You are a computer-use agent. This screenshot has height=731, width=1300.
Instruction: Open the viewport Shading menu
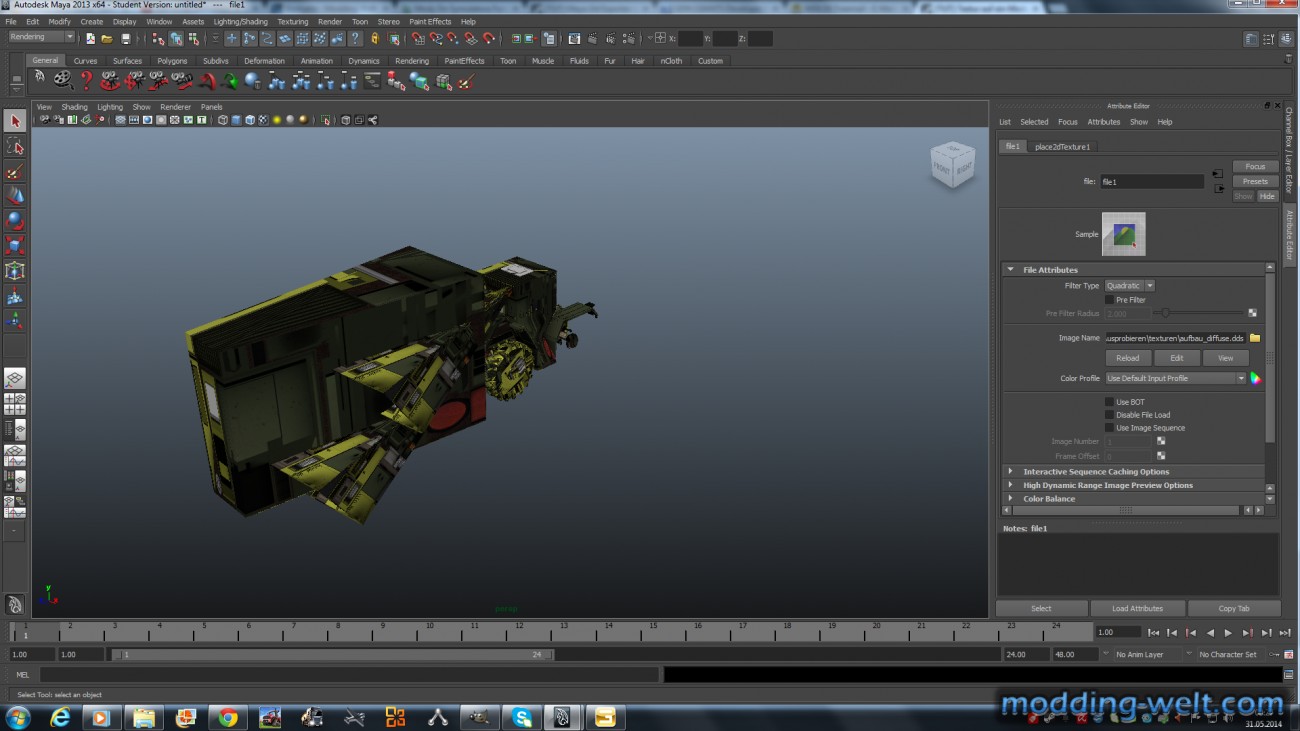tap(75, 107)
